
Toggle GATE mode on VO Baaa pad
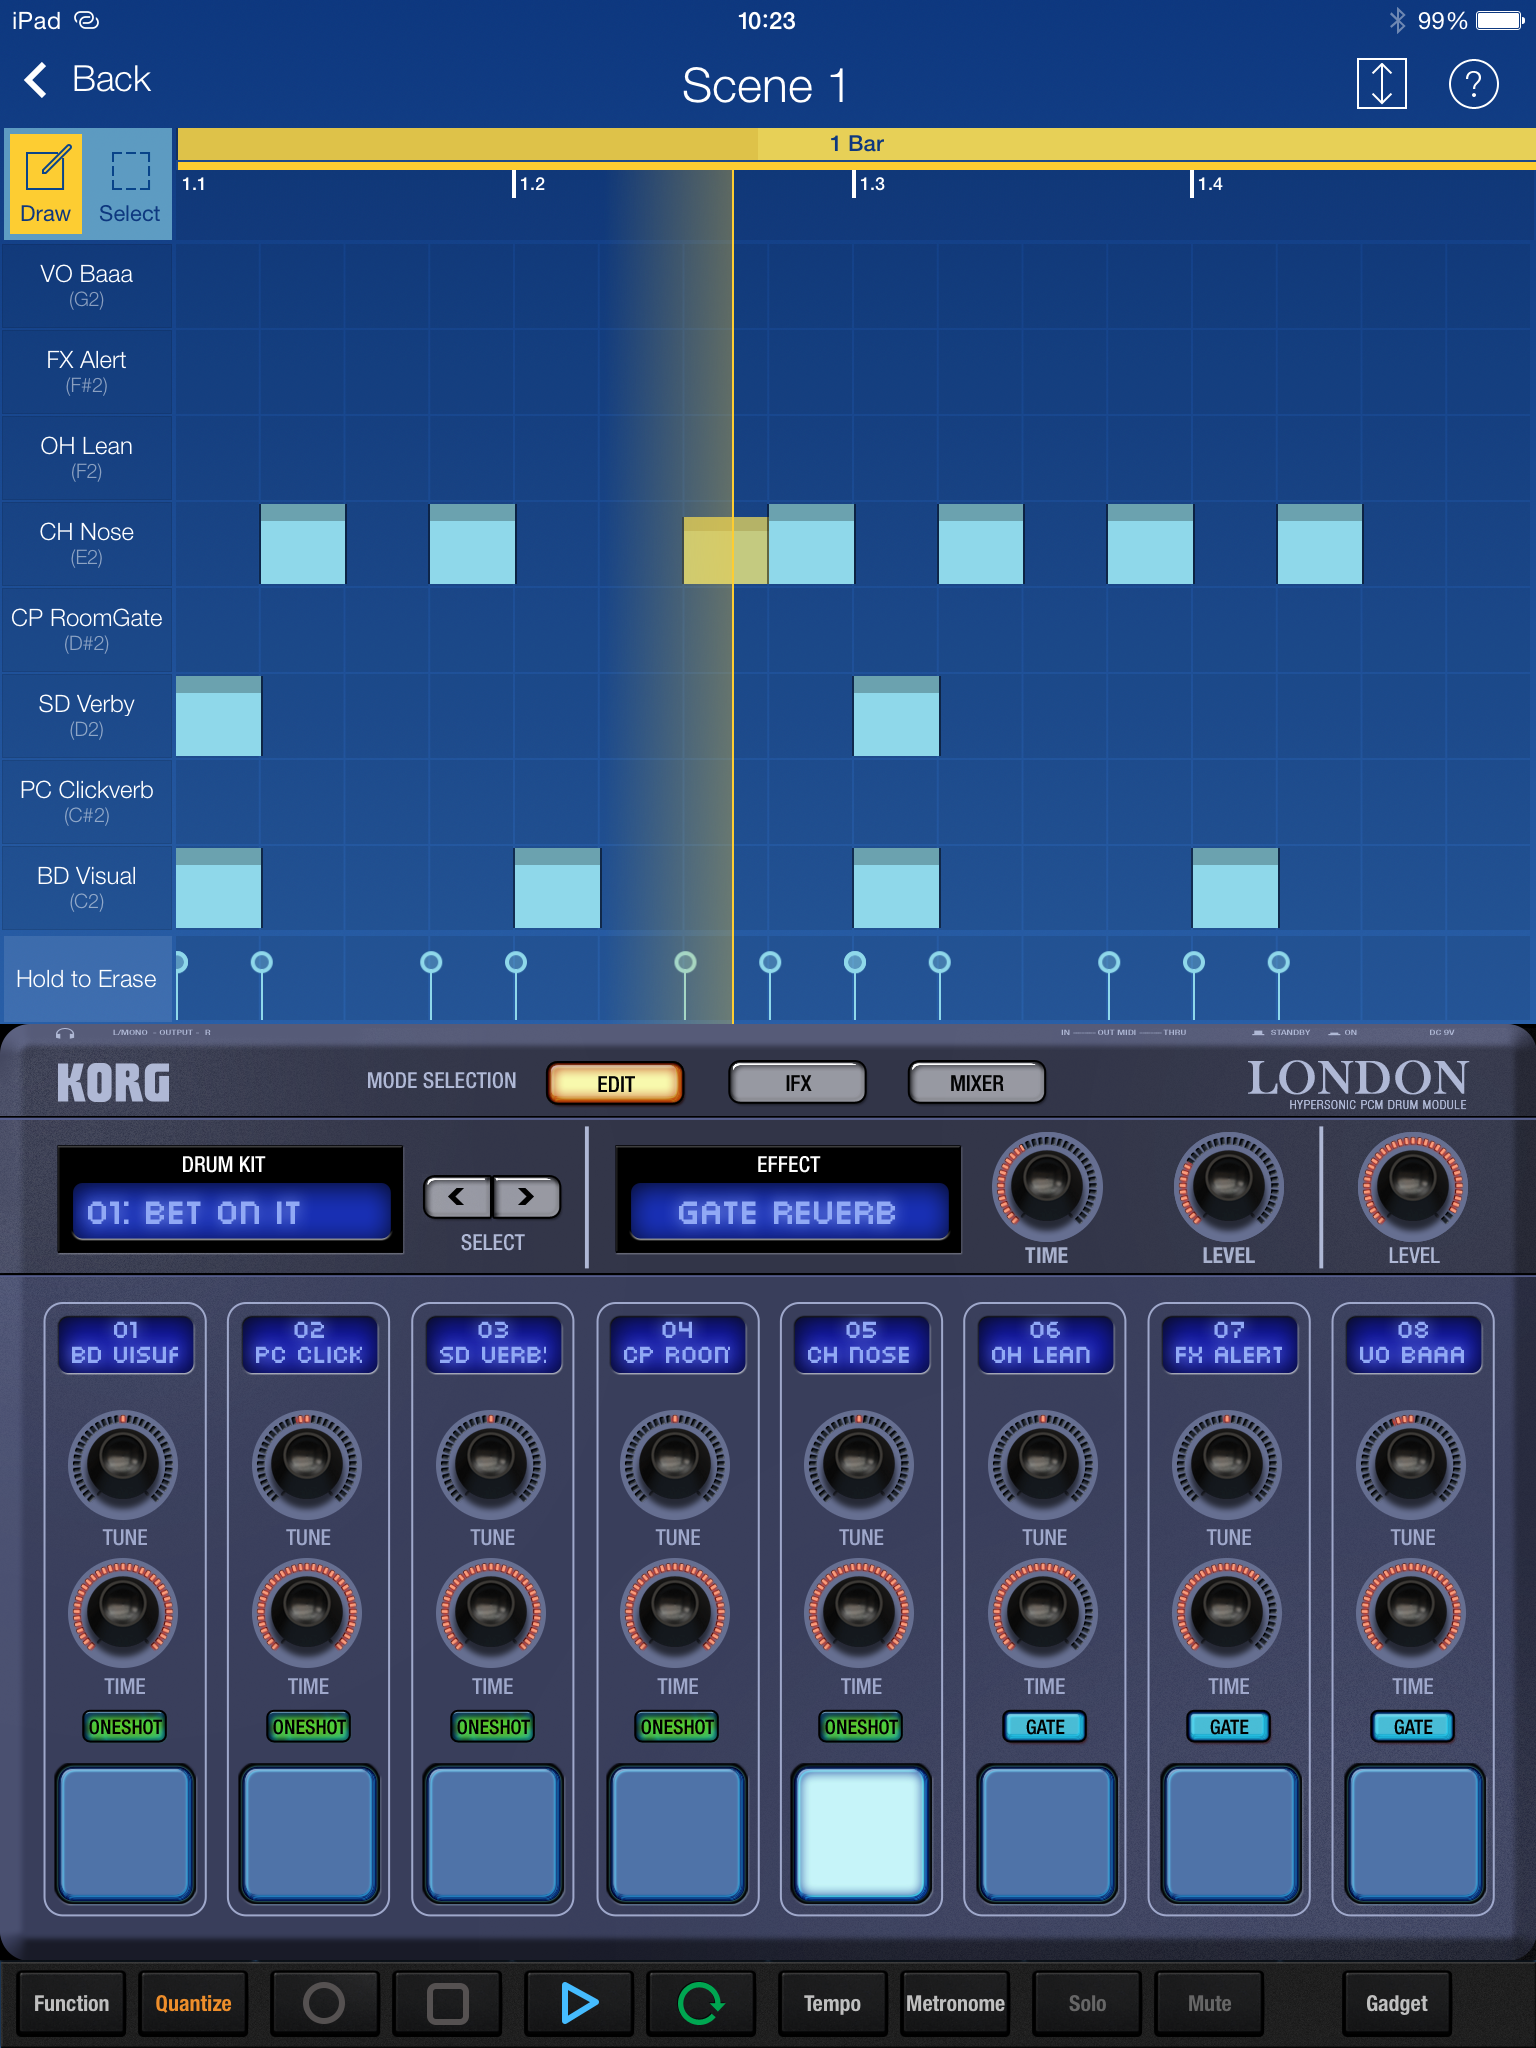1413,1727
